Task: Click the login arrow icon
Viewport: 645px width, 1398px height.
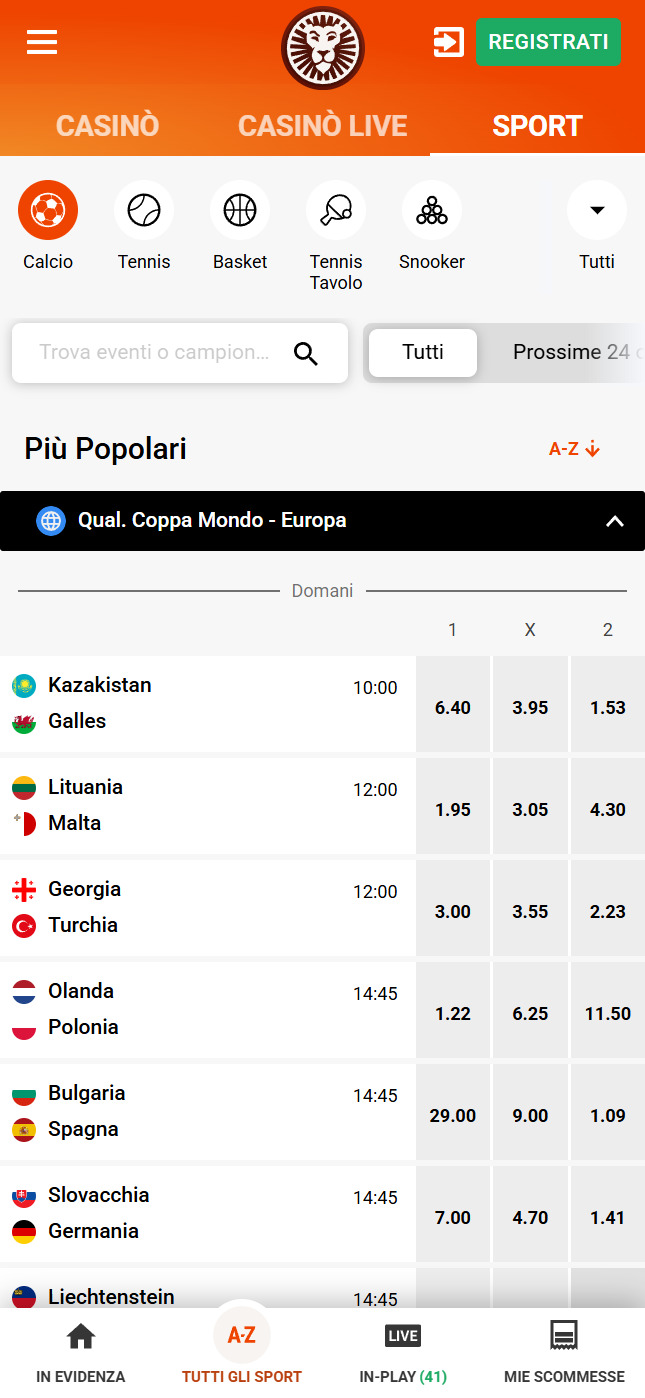Action: [x=448, y=42]
